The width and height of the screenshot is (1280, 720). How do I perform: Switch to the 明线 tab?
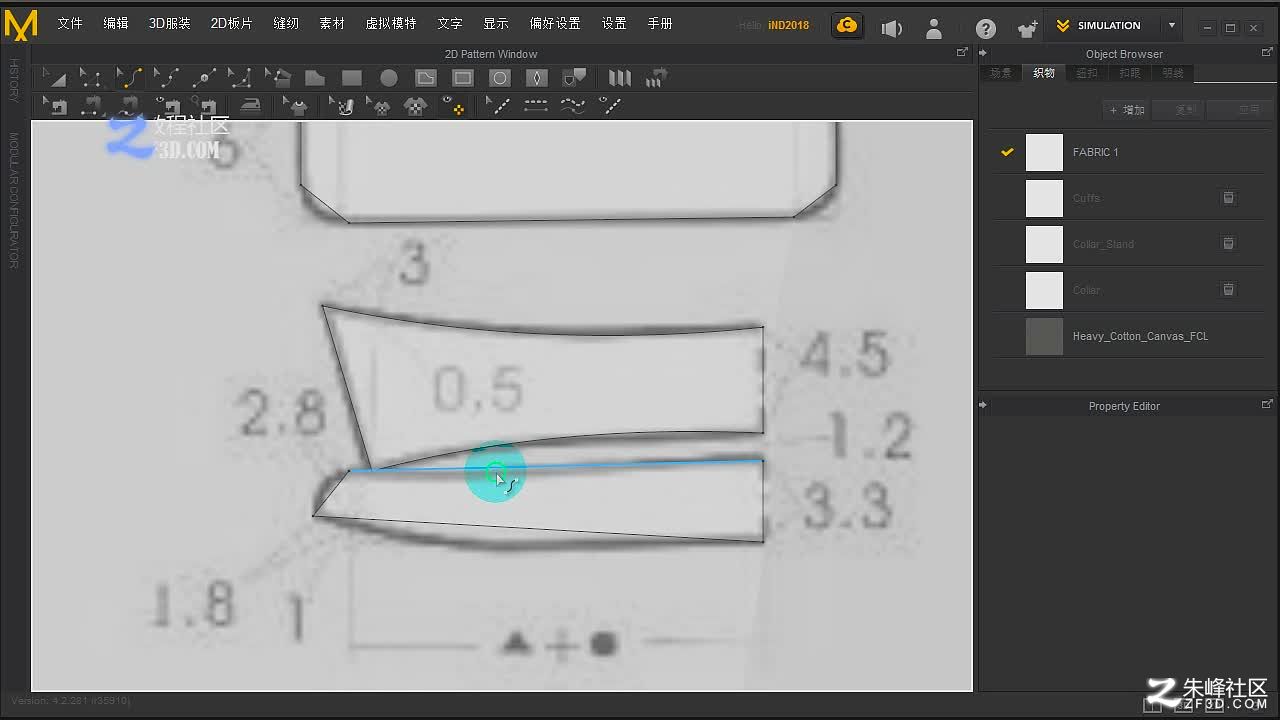pyautogui.click(x=1173, y=74)
